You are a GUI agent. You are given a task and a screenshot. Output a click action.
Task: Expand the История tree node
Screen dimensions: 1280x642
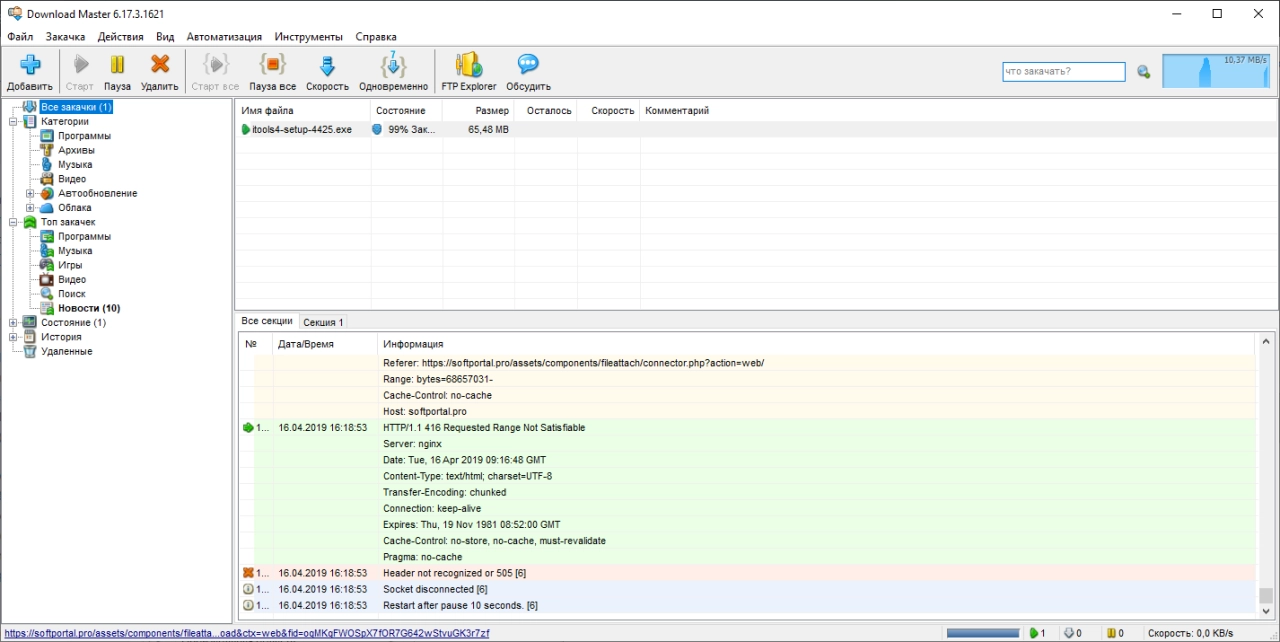(13, 337)
